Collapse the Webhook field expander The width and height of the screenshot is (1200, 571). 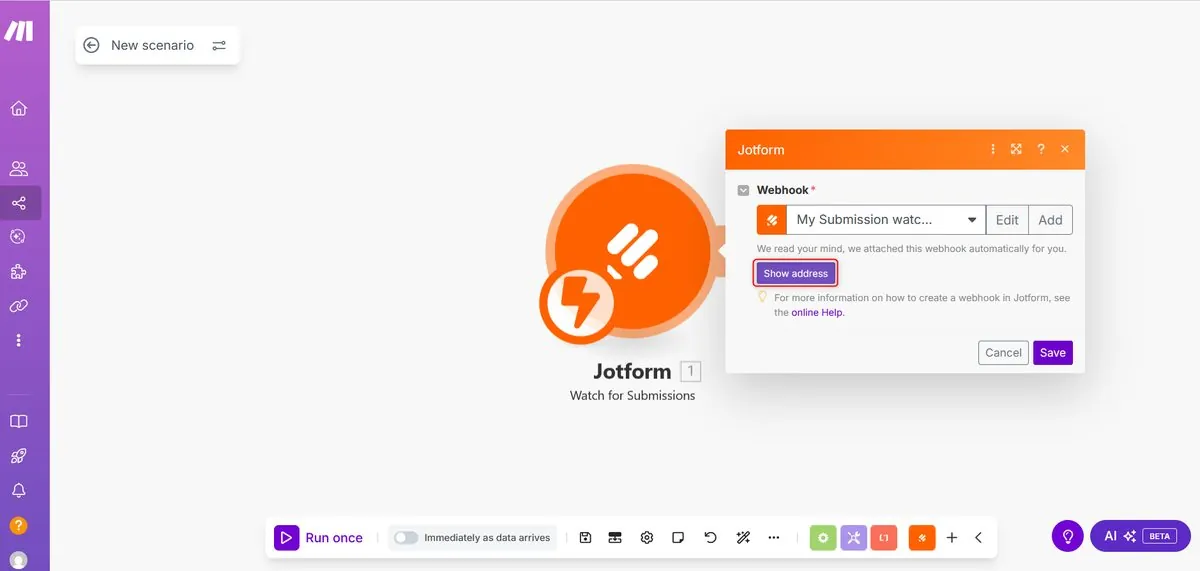743,190
